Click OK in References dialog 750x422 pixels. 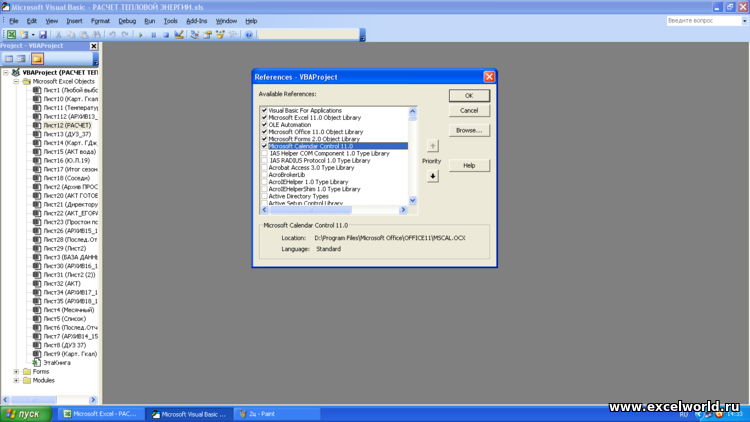(x=469, y=96)
